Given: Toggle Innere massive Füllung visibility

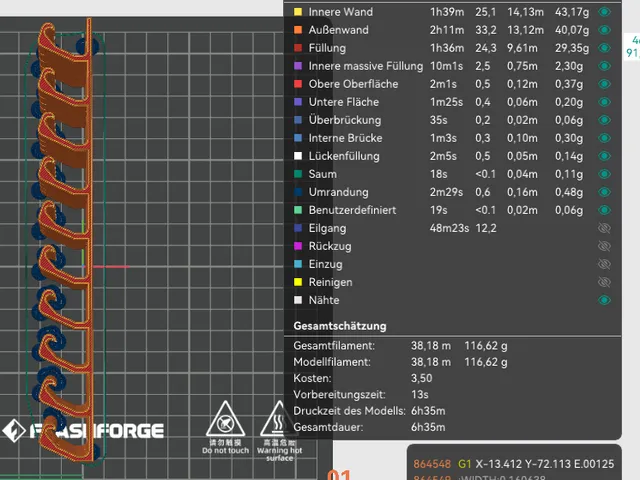Looking at the screenshot, I should tap(604, 66).
